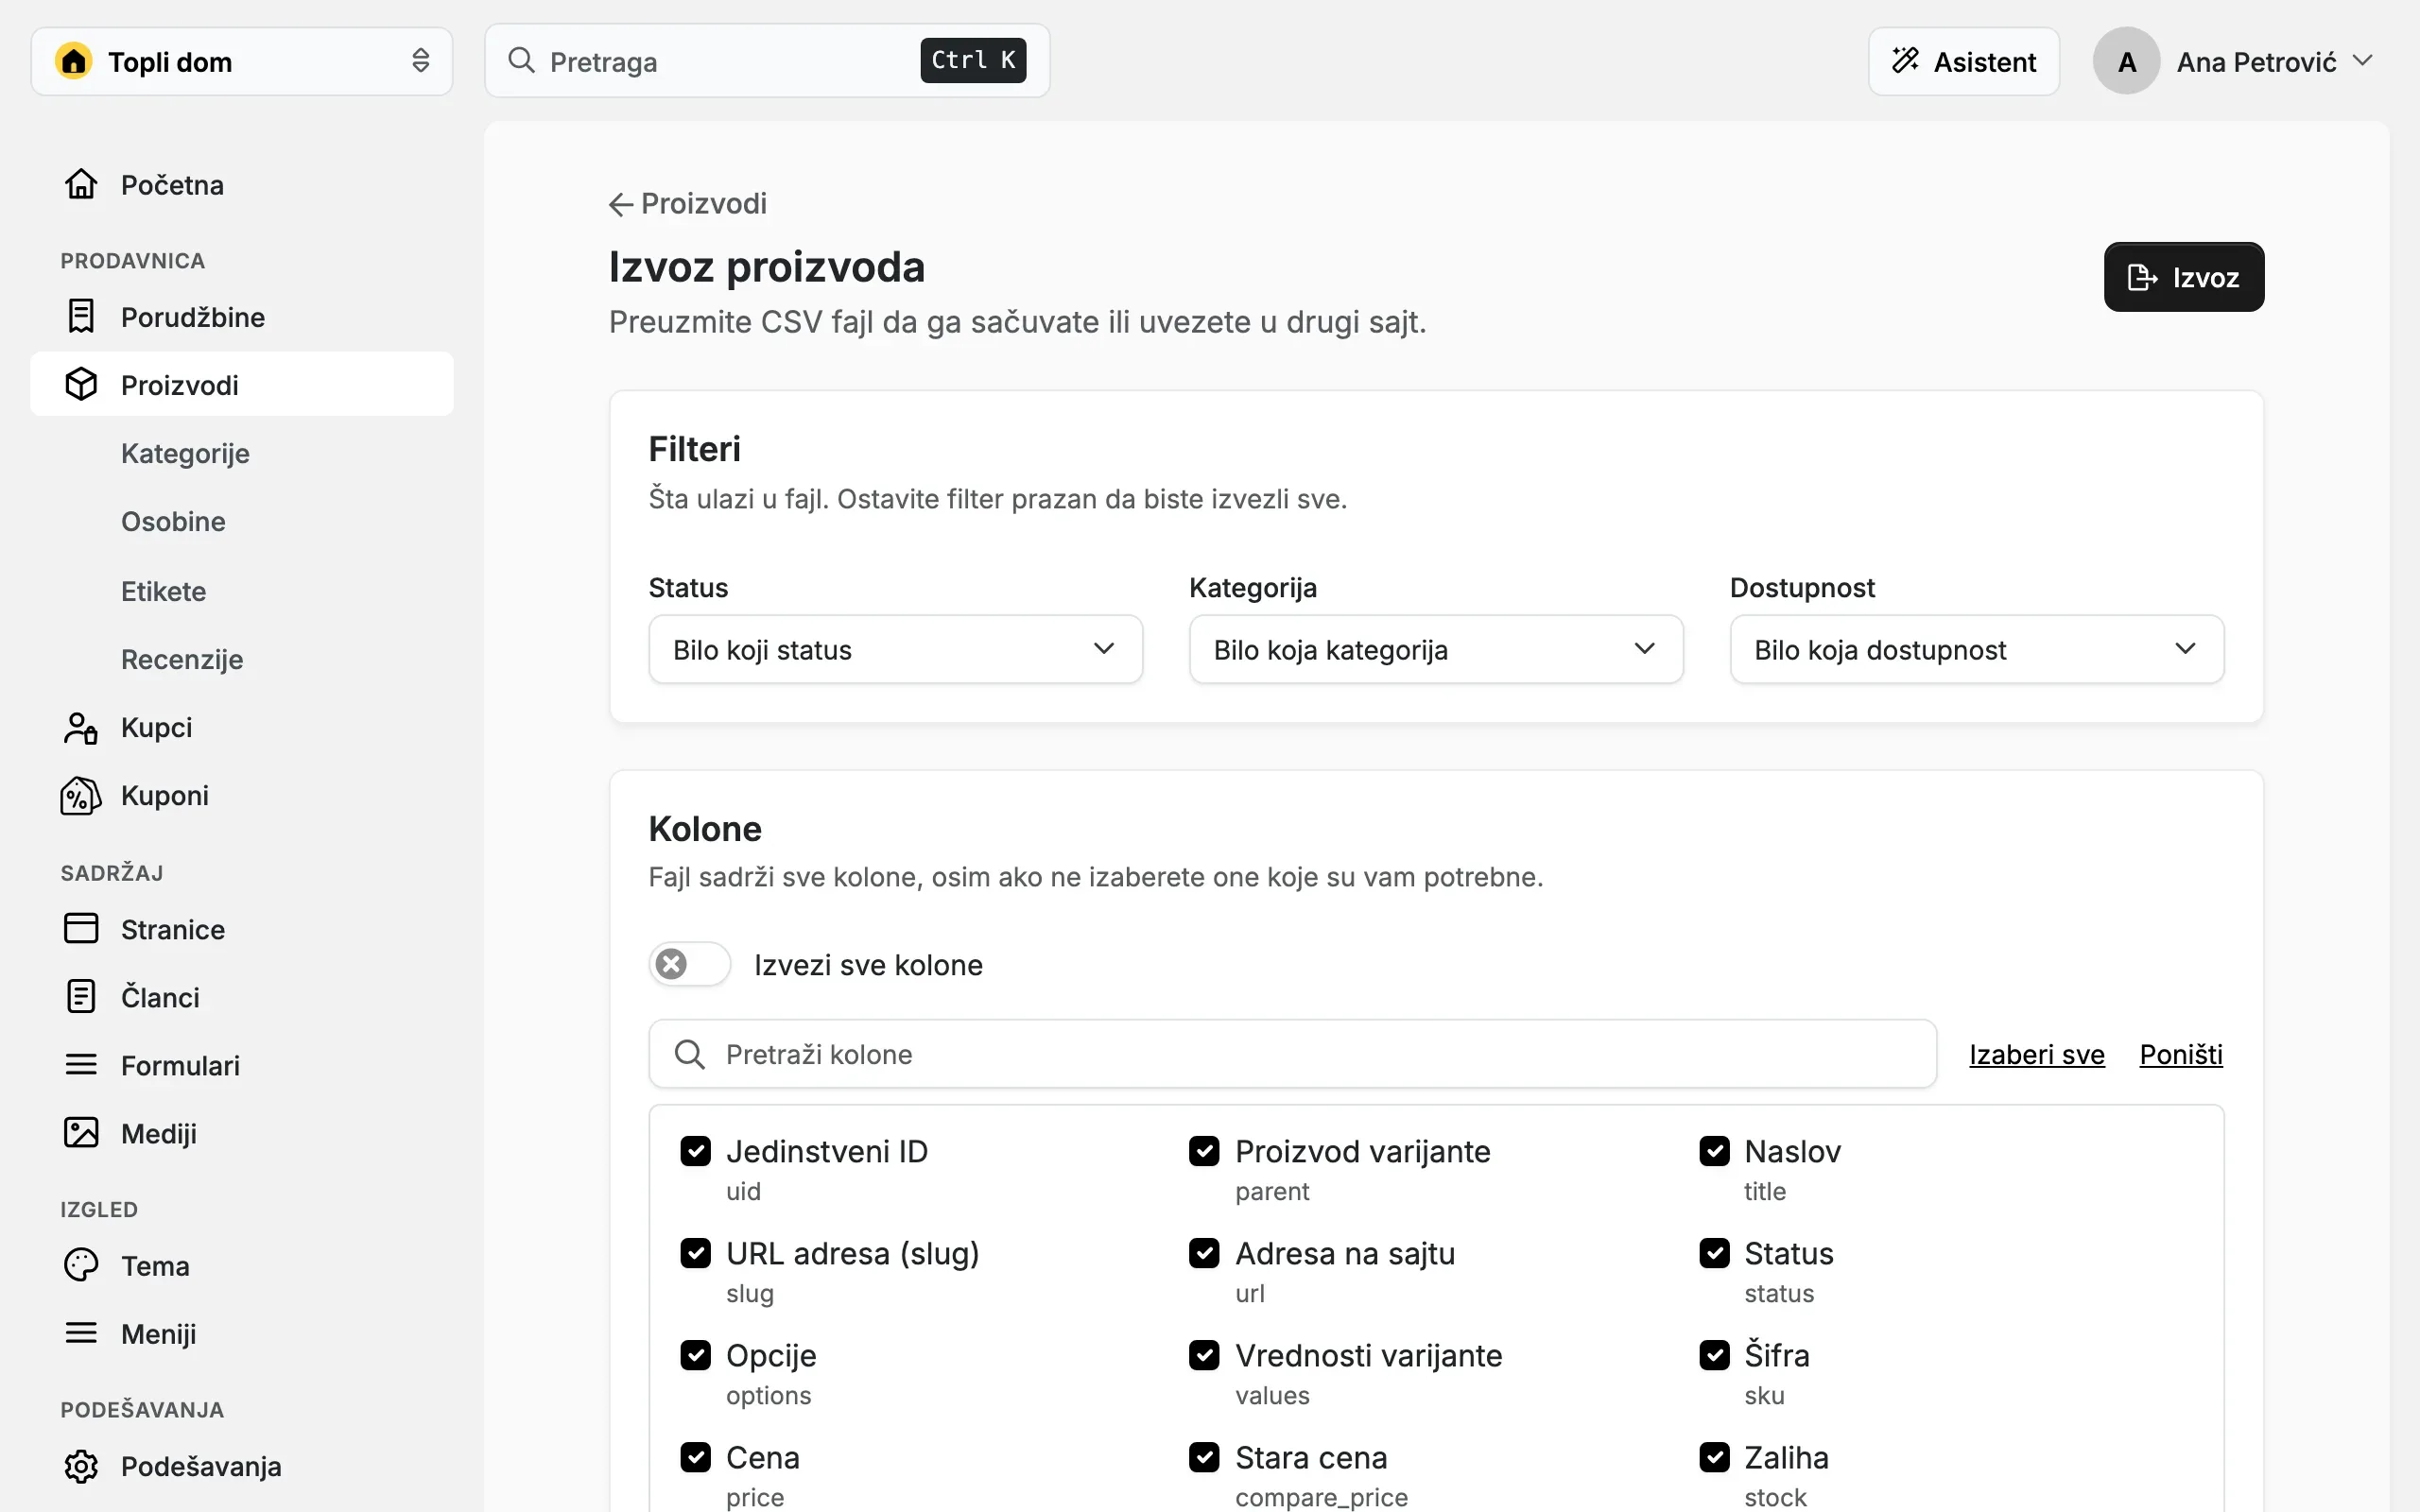Focus the Pretraži kolone search field

1292,1054
